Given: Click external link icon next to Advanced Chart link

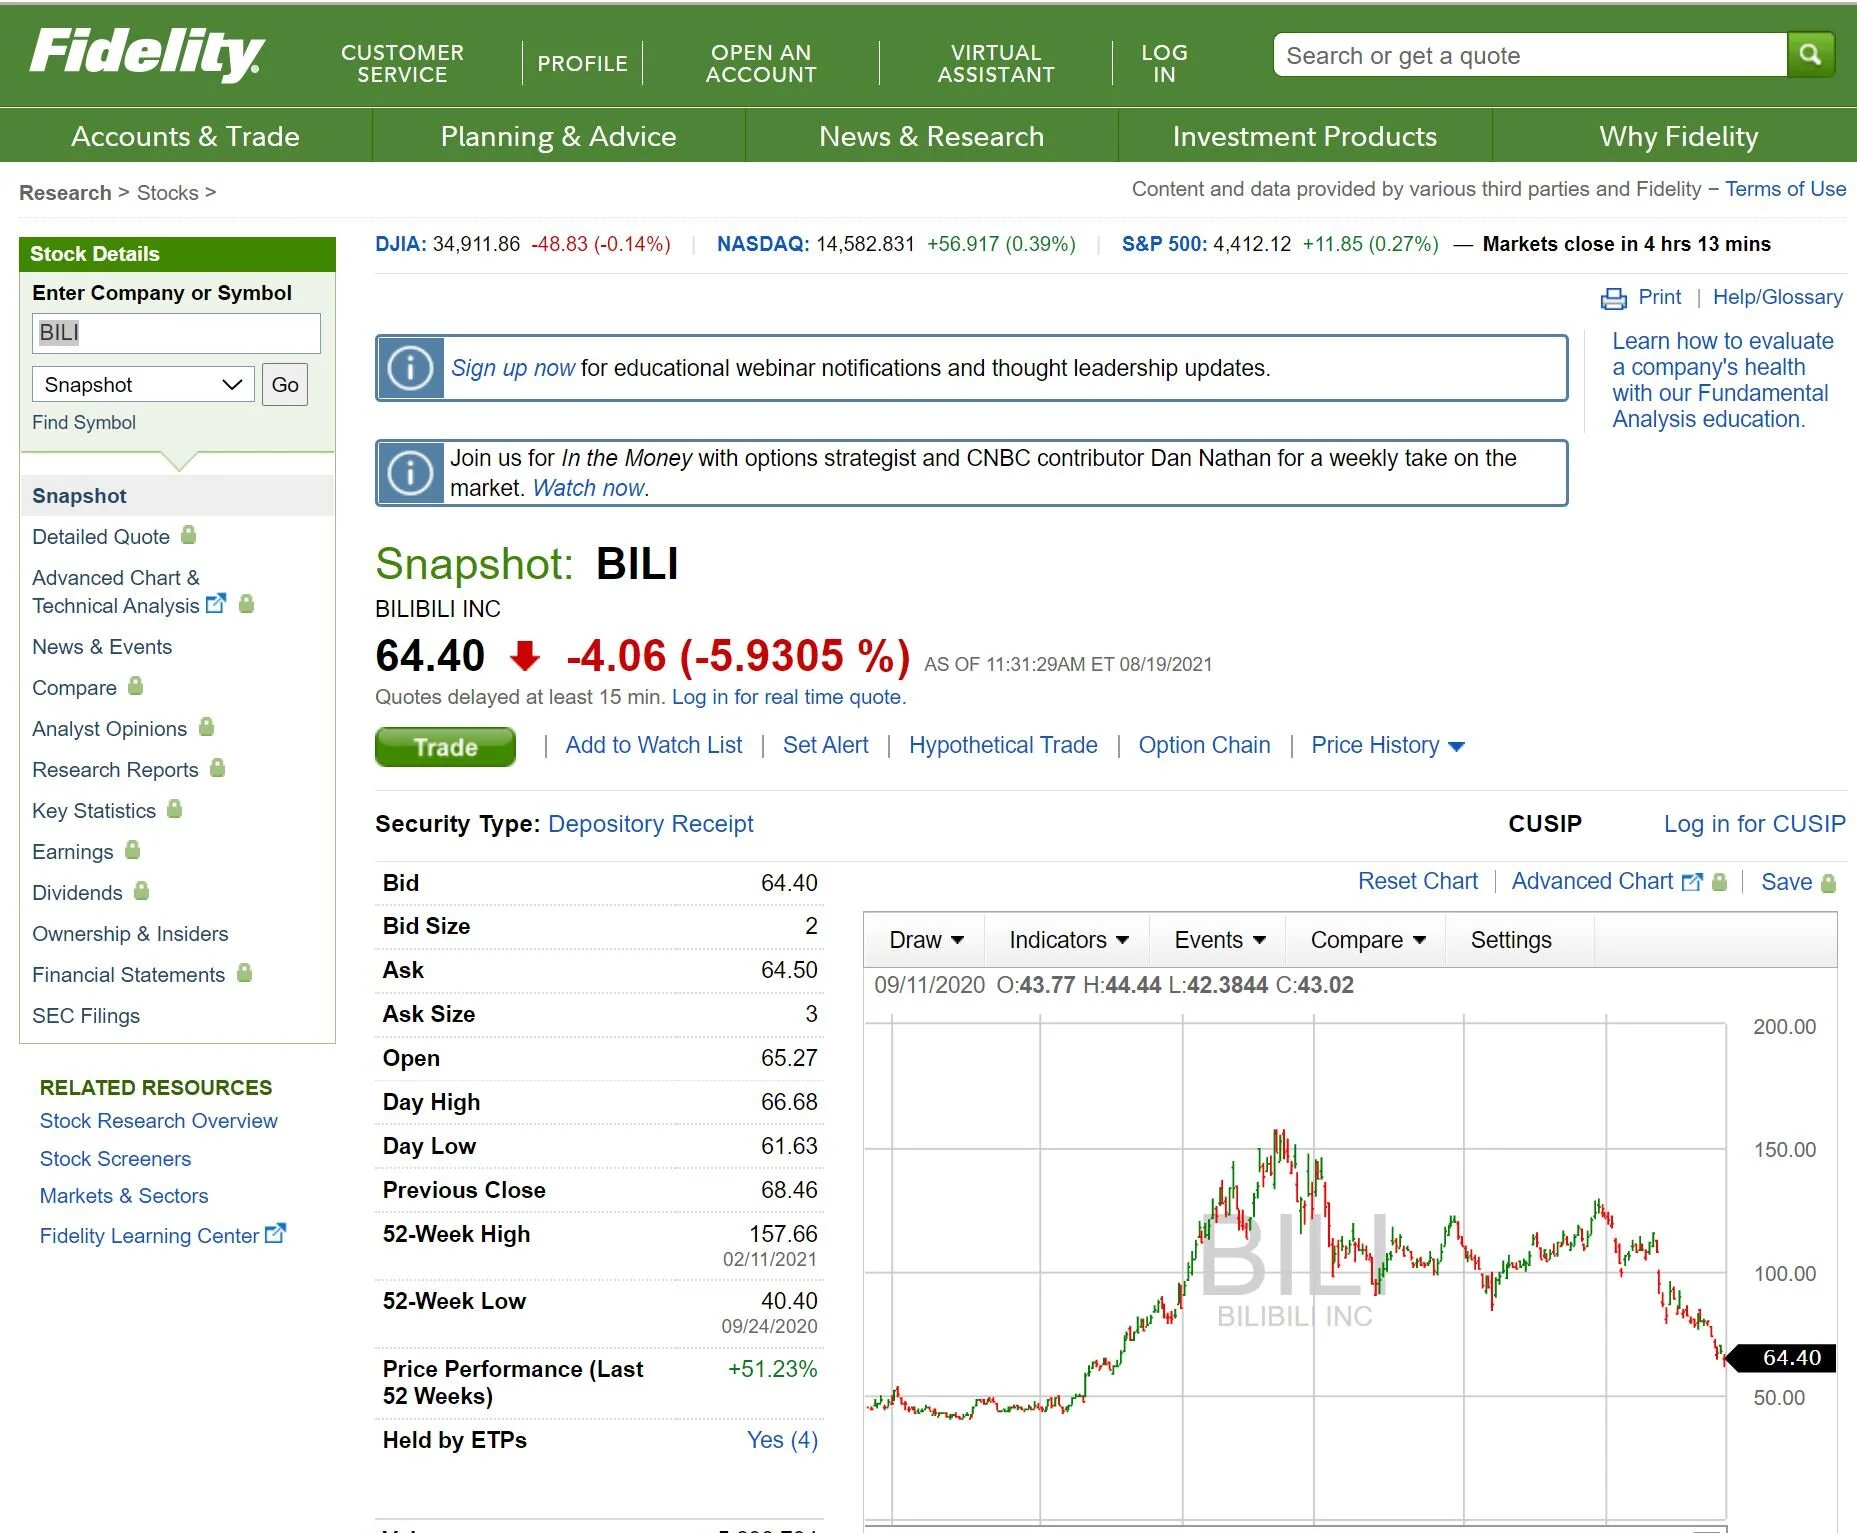Looking at the screenshot, I should coord(1692,882).
